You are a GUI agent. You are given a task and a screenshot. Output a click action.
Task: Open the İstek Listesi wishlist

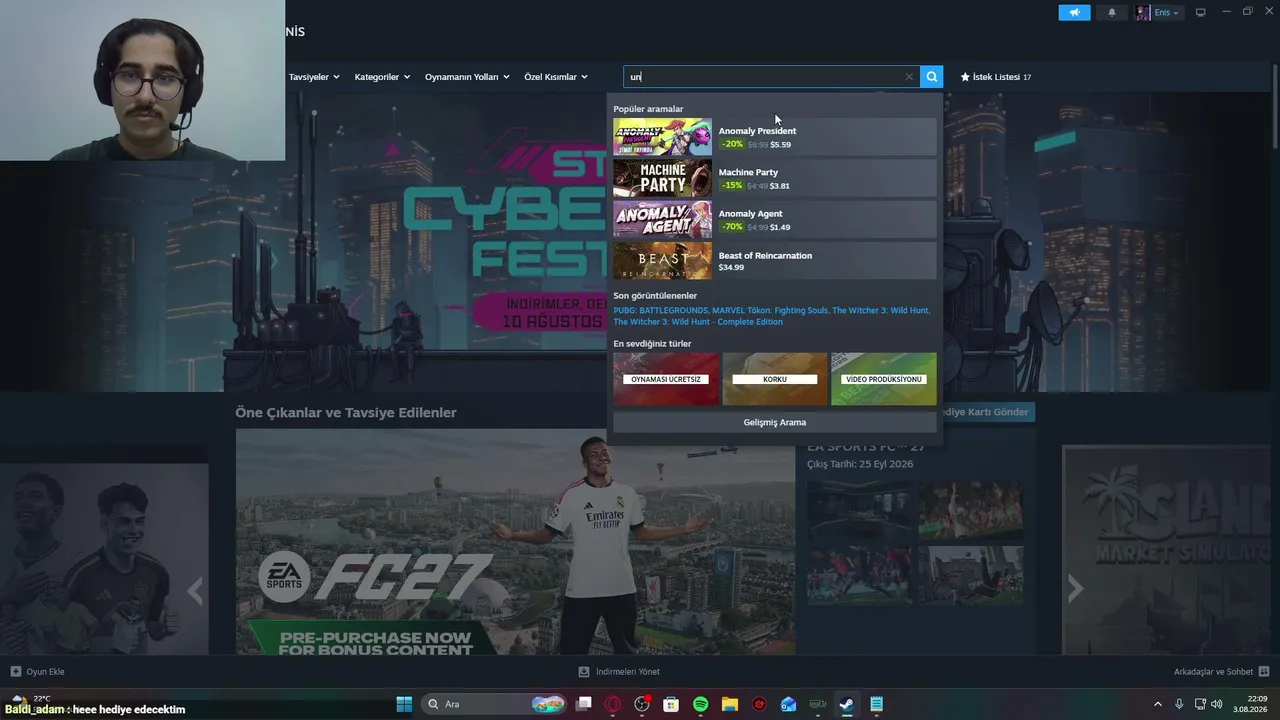996,77
